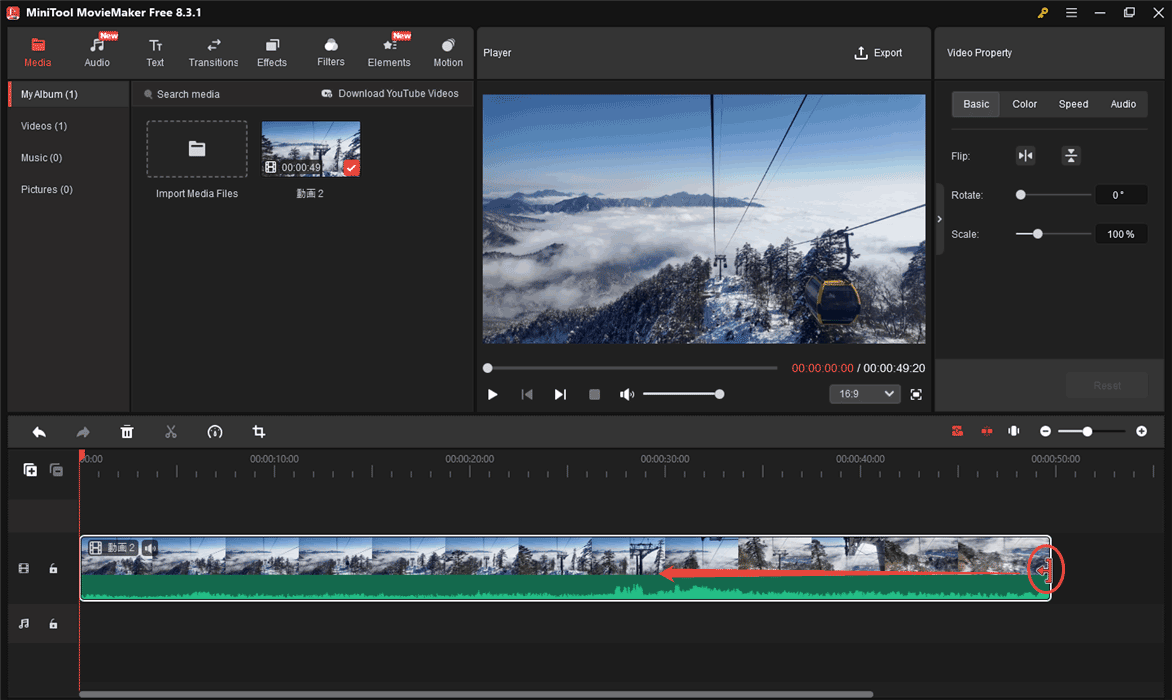Mute the player volume icon
The height and width of the screenshot is (700, 1172).
click(627, 394)
